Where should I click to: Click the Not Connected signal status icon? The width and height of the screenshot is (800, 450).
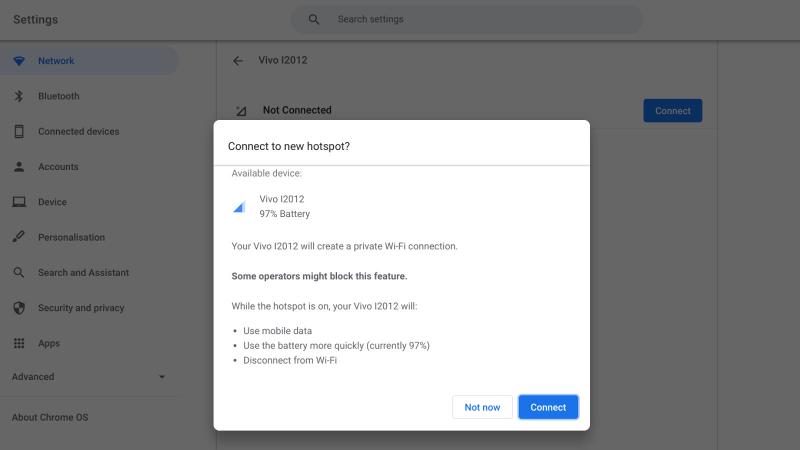pyautogui.click(x=241, y=111)
